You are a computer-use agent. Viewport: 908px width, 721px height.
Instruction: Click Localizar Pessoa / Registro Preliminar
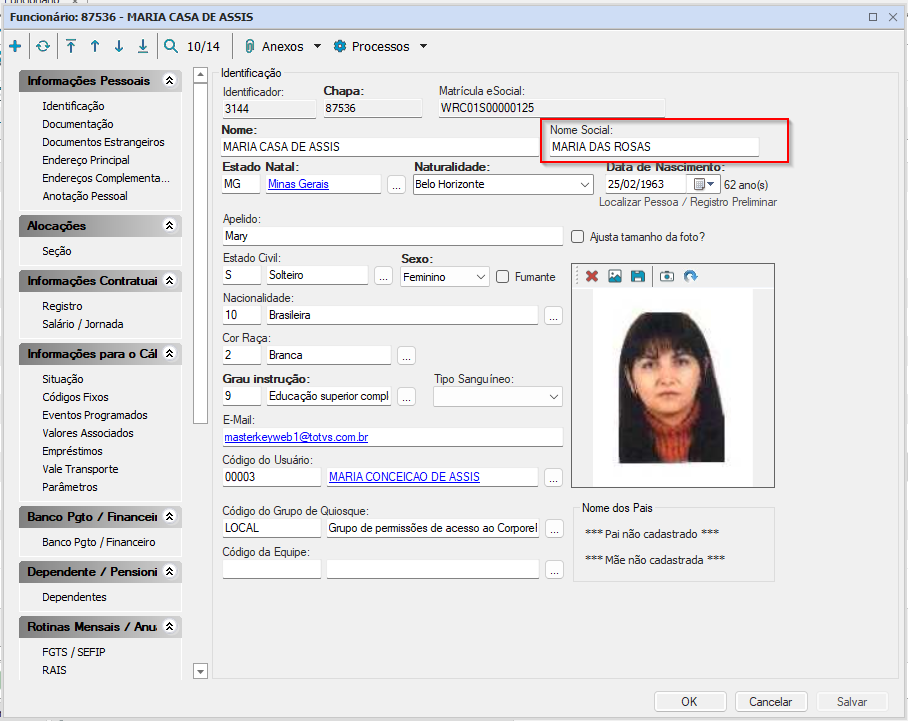tap(688, 202)
